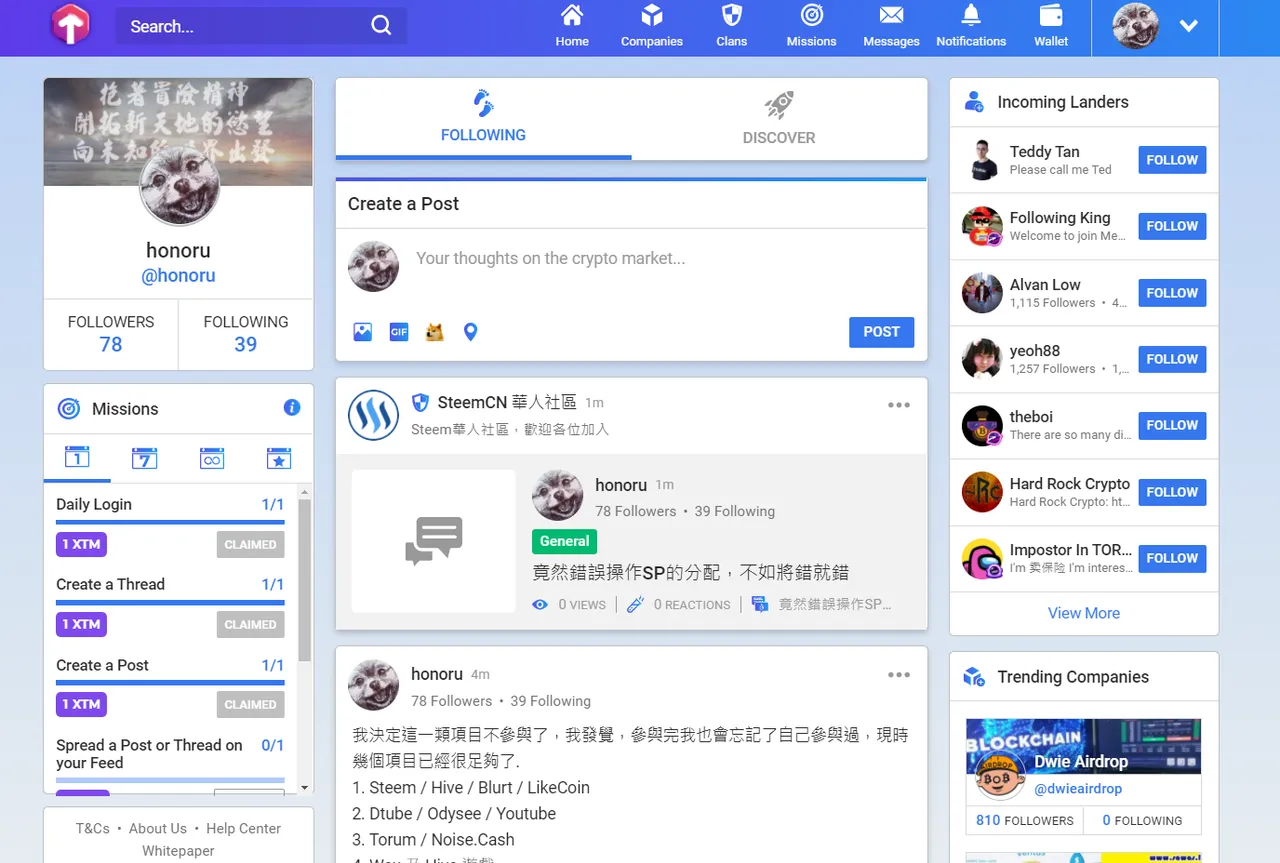The height and width of the screenshot is (863, 1280).
Task: Open the doge sticker picker
Action: tap(435, 332)
